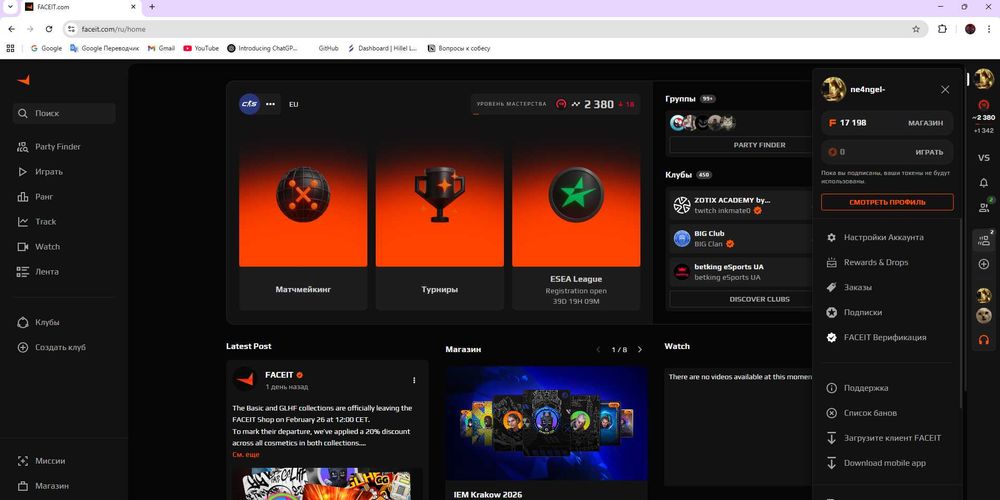Open the YouTube bookmark
The width and height of the screenshot is (1000, 500).
tap(201, 48)
